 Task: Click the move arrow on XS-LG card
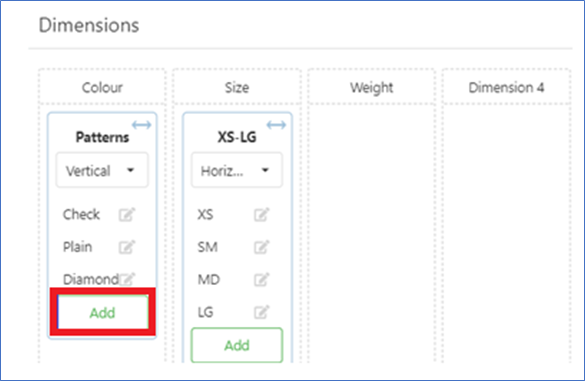pos(276,125)
